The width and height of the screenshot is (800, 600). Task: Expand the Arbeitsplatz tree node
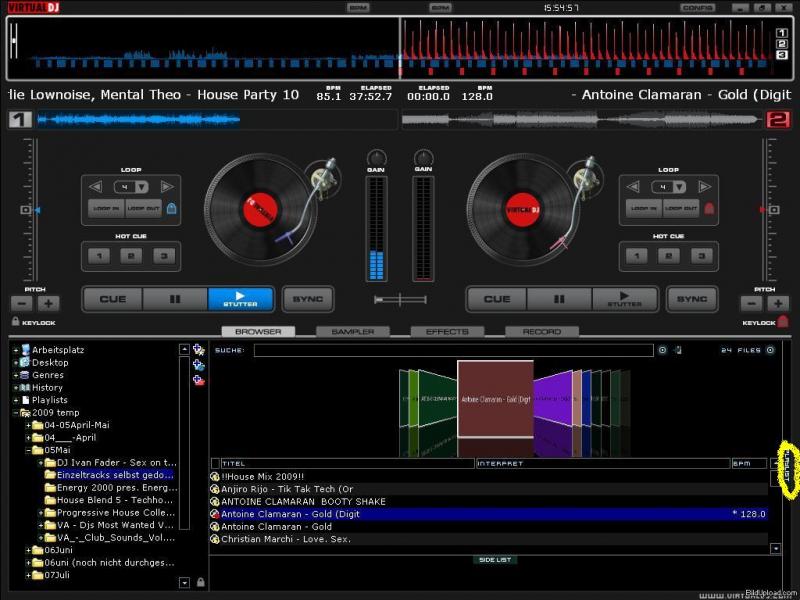[15, 350]
